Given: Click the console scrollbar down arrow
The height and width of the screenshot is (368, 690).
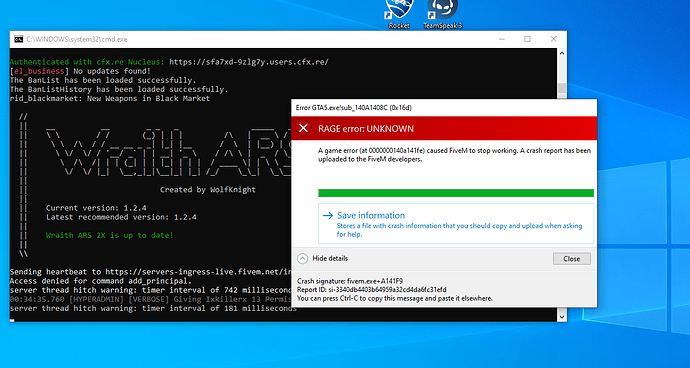Looking at the screenshot, I should 562,316.
